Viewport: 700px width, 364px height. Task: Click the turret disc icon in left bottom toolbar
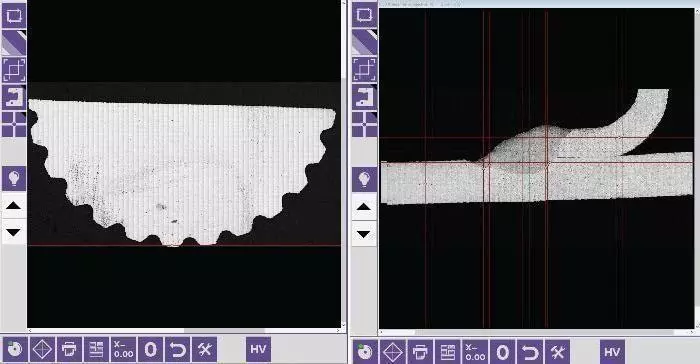15,349
